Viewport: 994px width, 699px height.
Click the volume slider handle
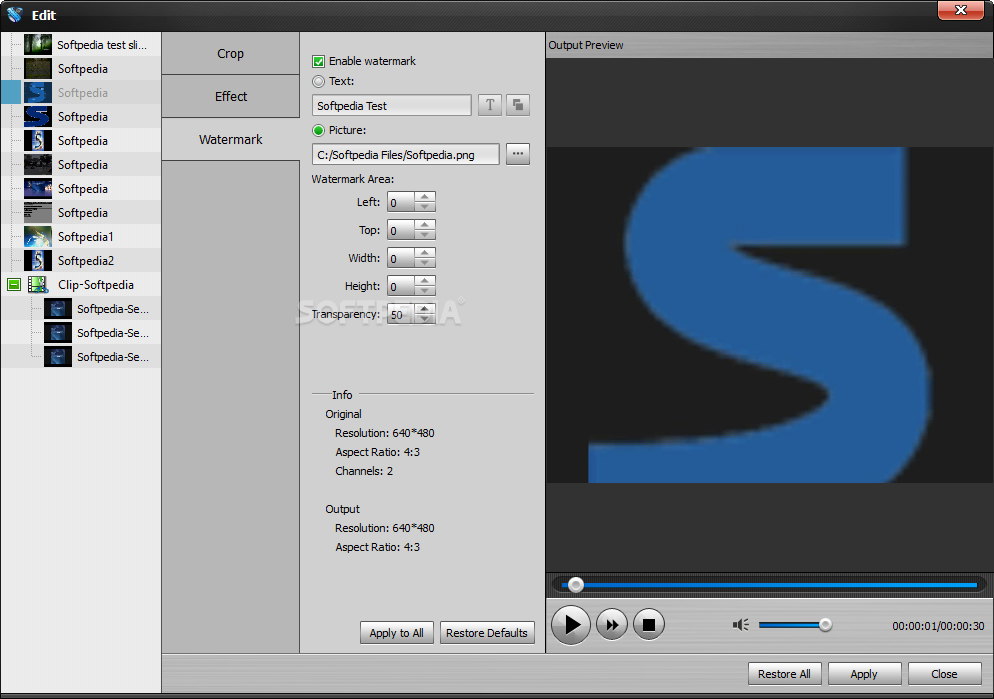825,625
